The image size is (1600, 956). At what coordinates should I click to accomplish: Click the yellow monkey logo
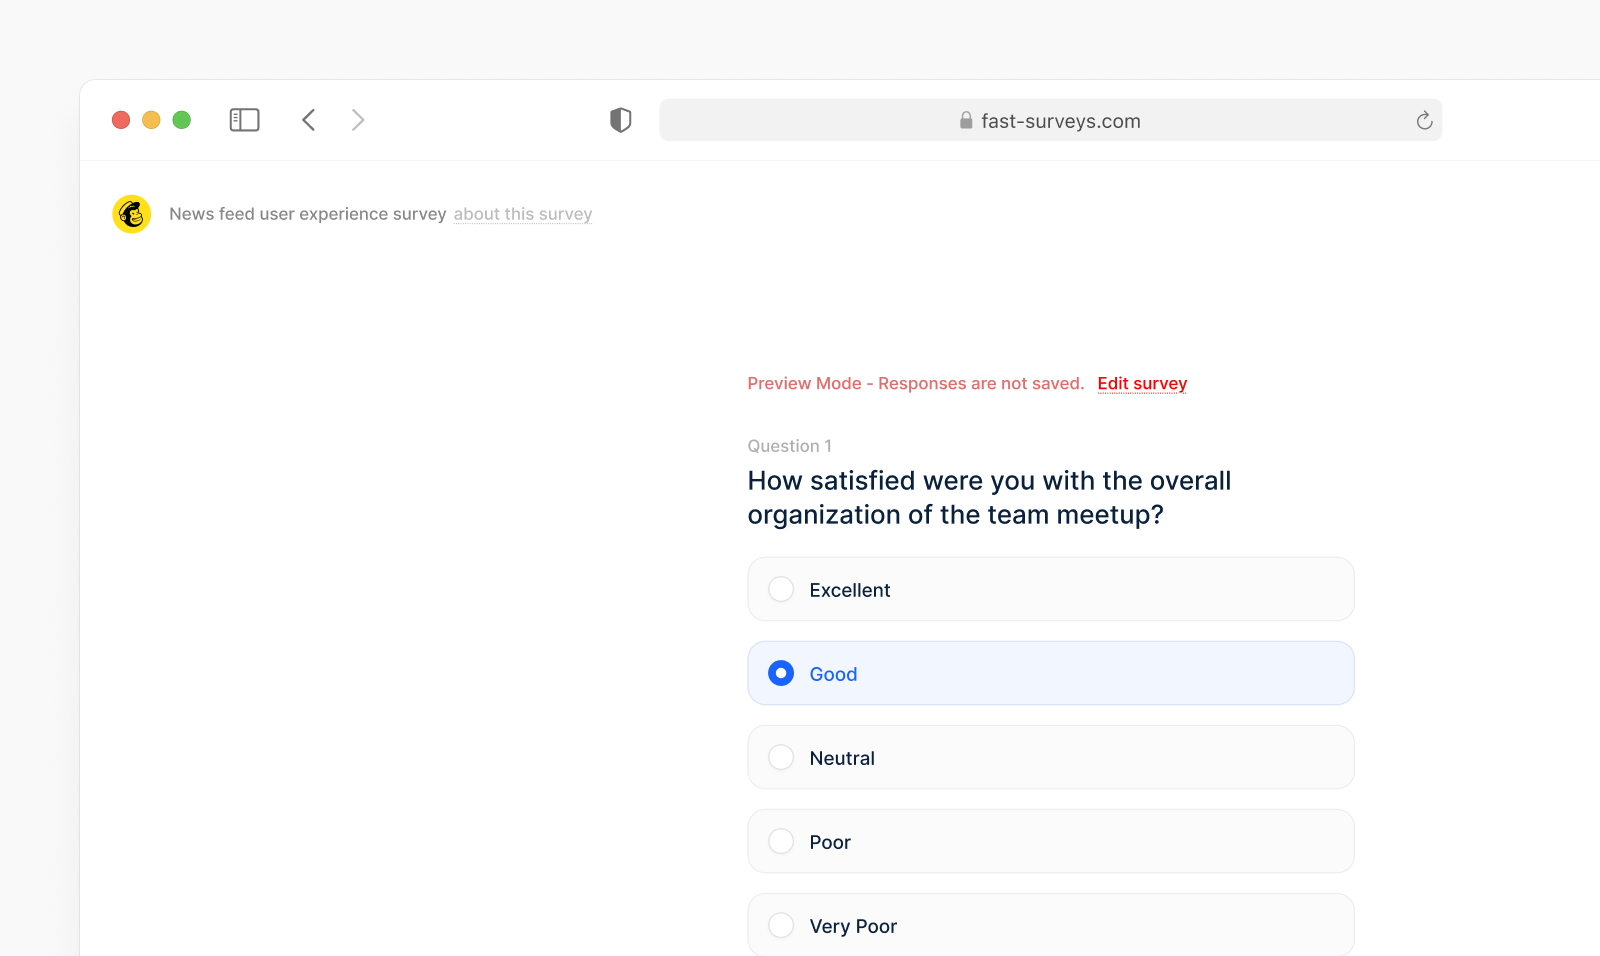point(132,214)
